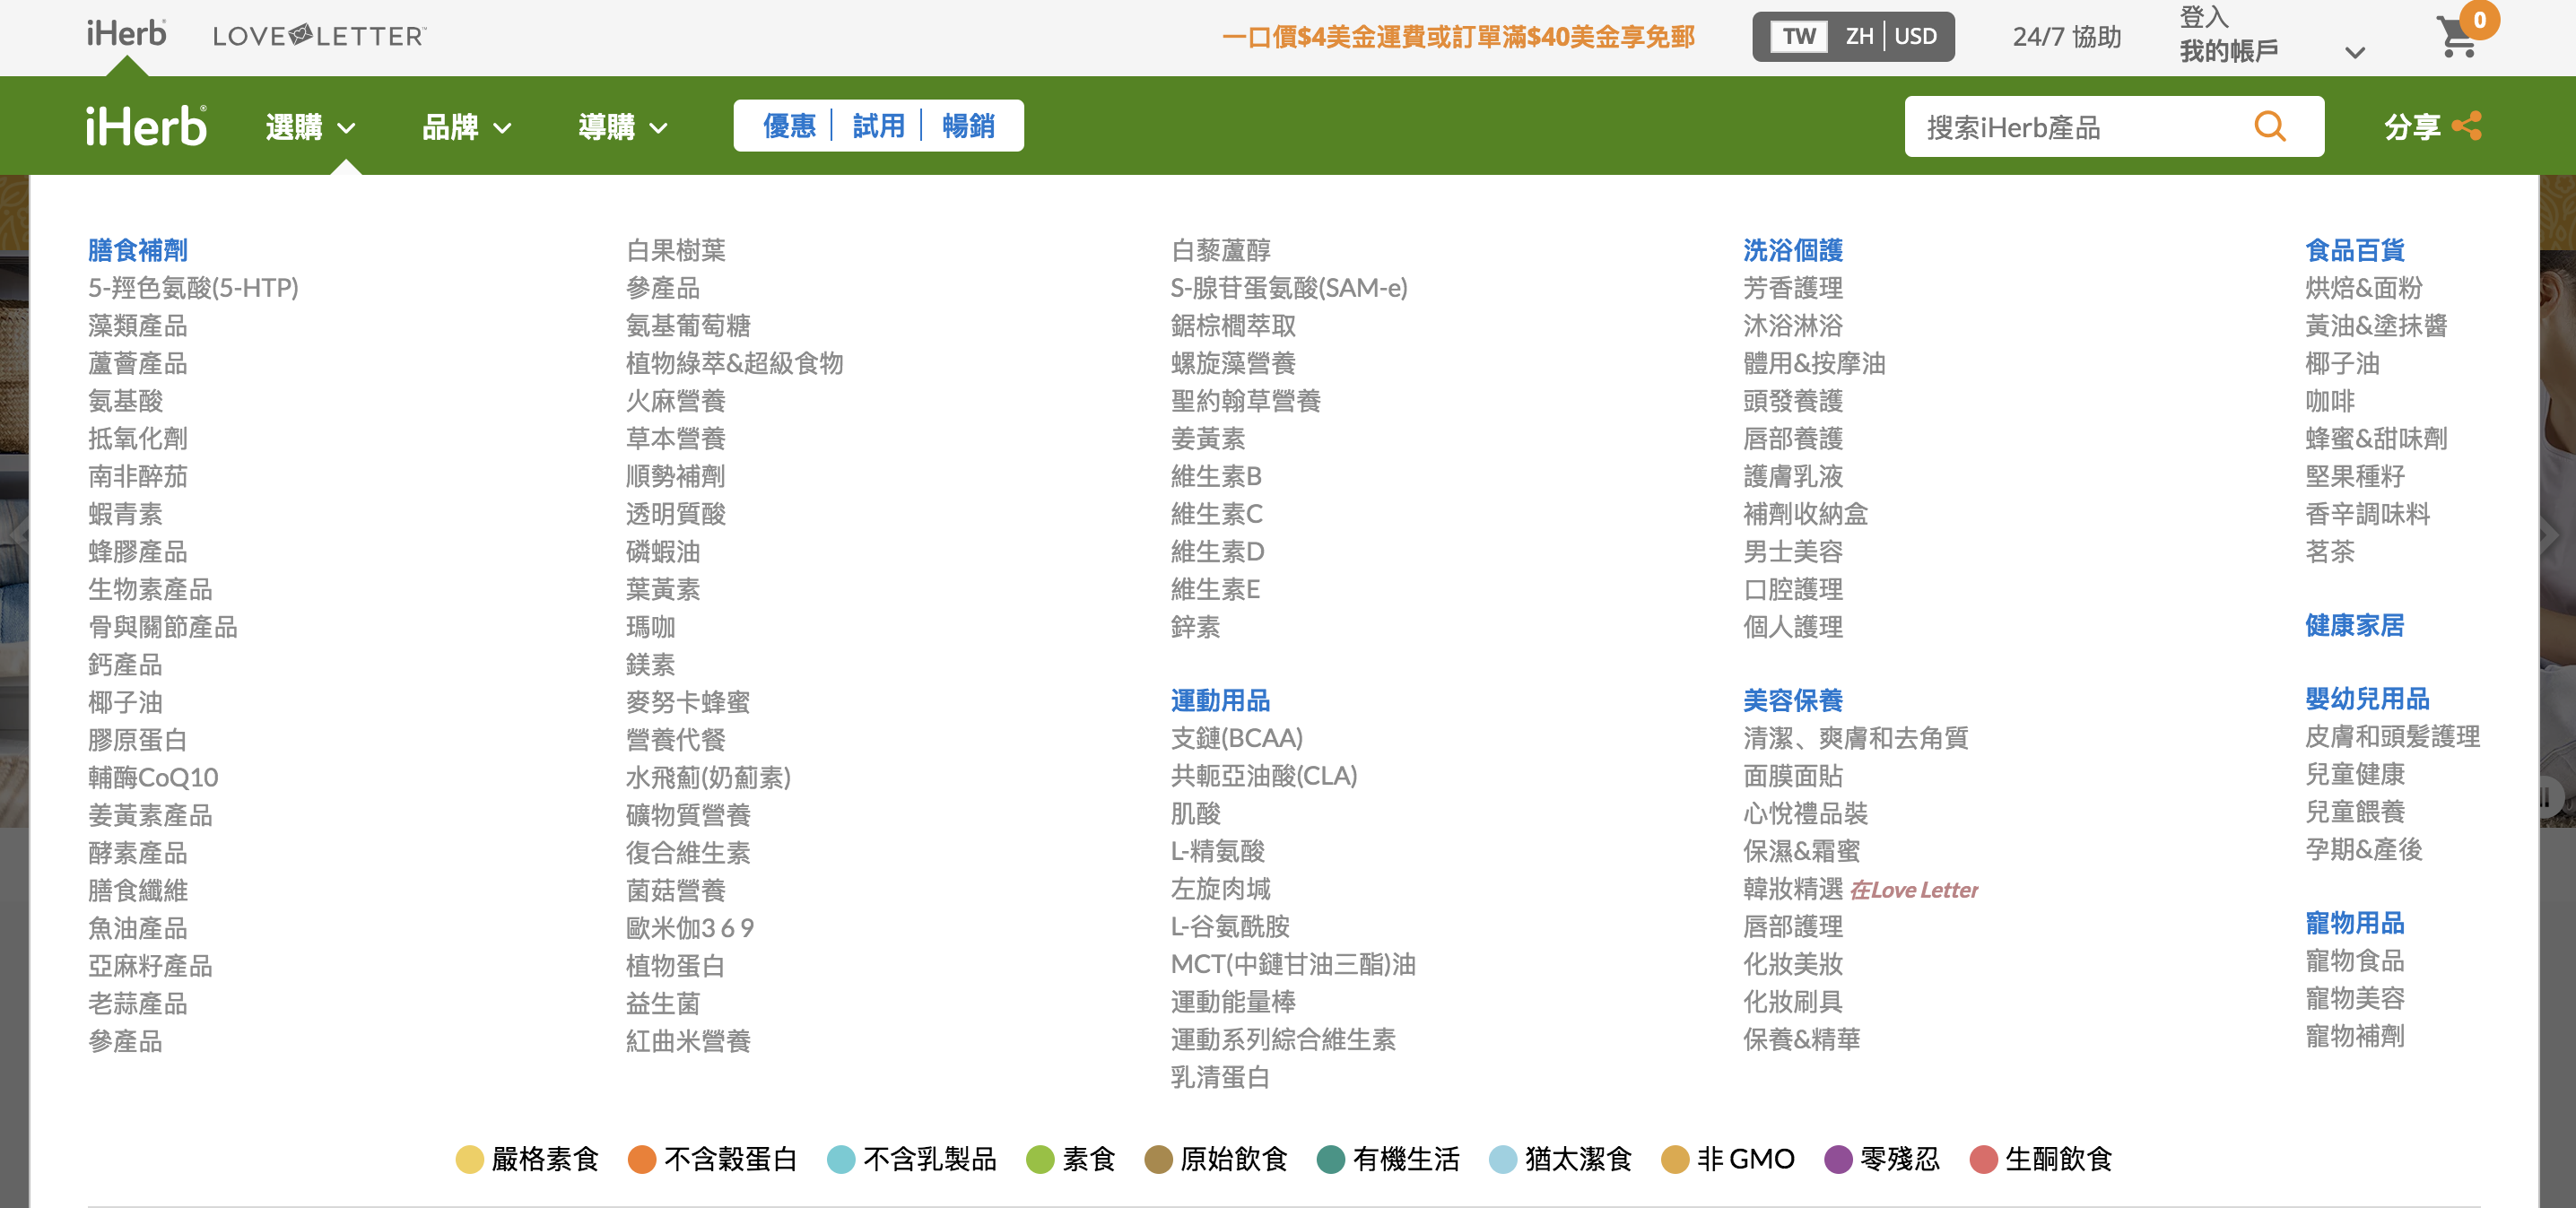Change the USD currency option
Image resolution: width=2576 pixels, height=1208 pixels.
(x=1915, y=37)
